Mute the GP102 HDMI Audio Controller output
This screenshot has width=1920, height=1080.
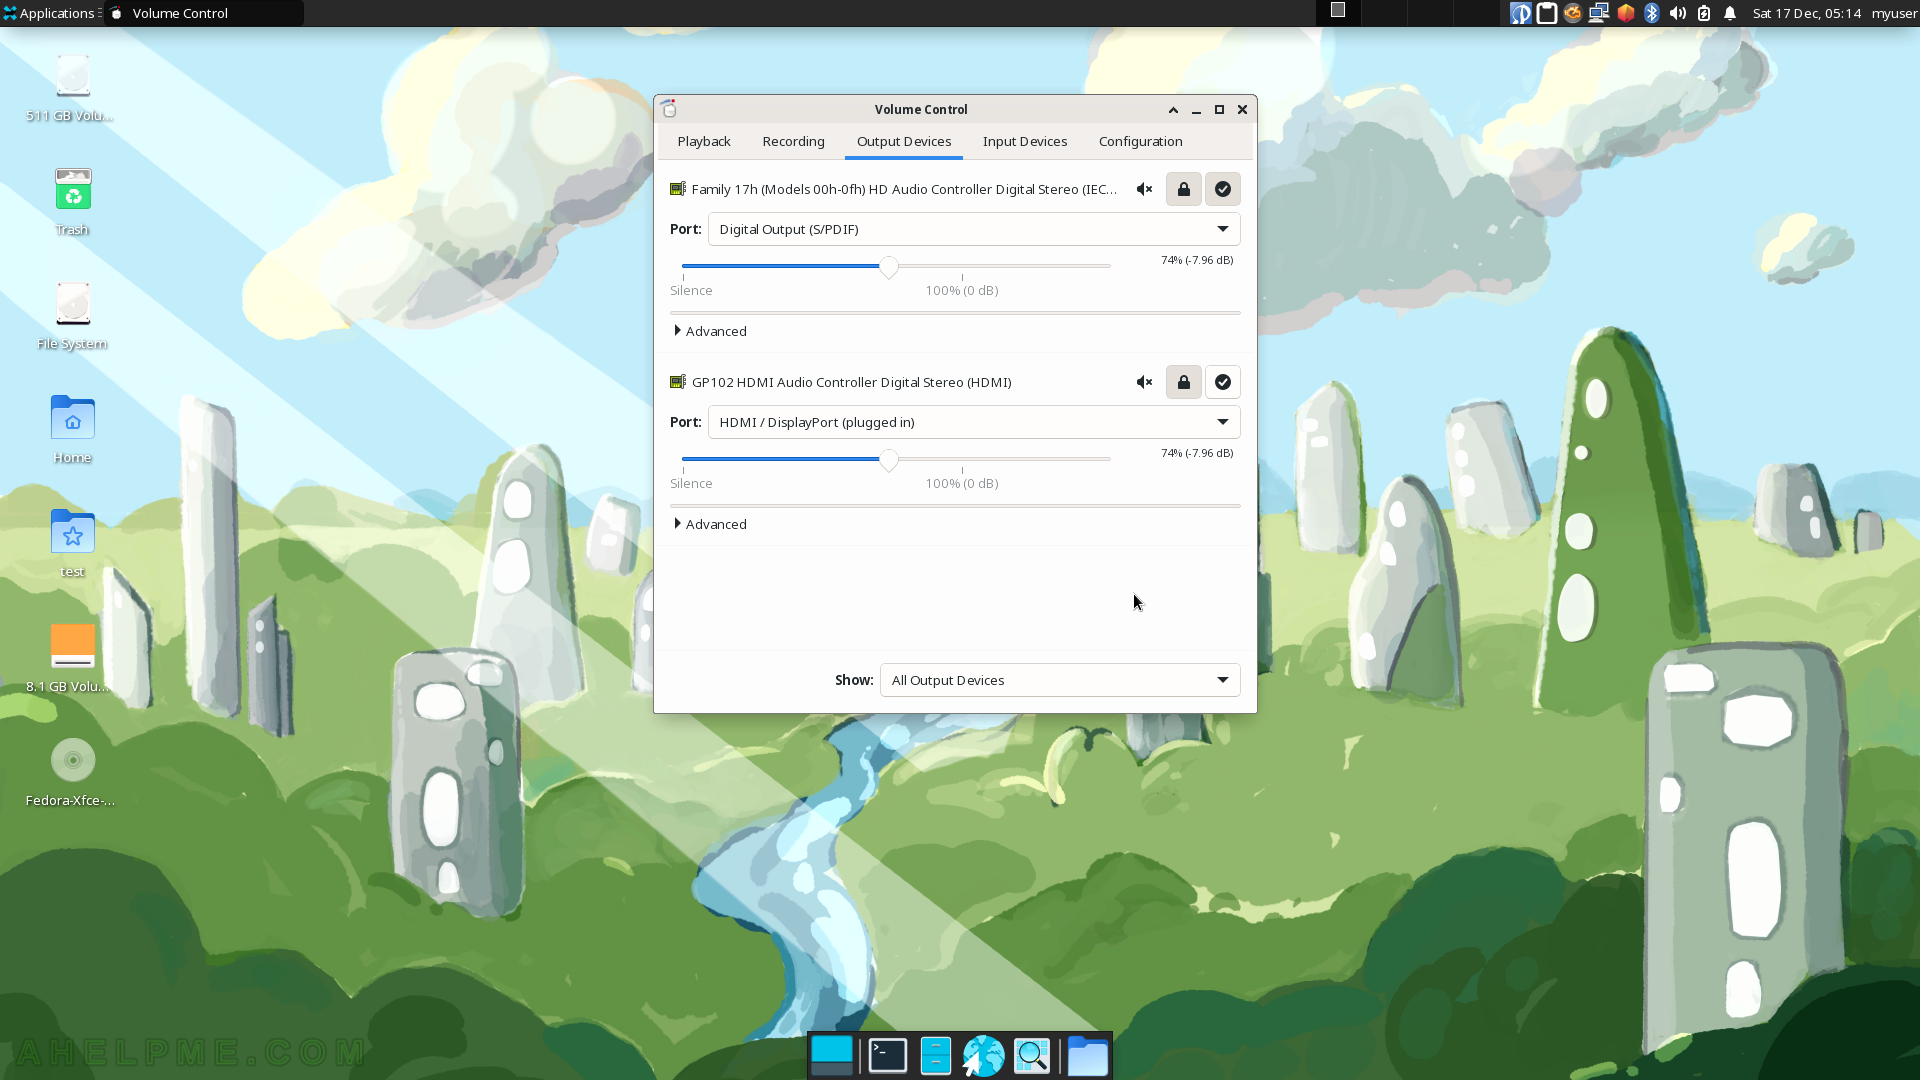(x=1145, y=382)
